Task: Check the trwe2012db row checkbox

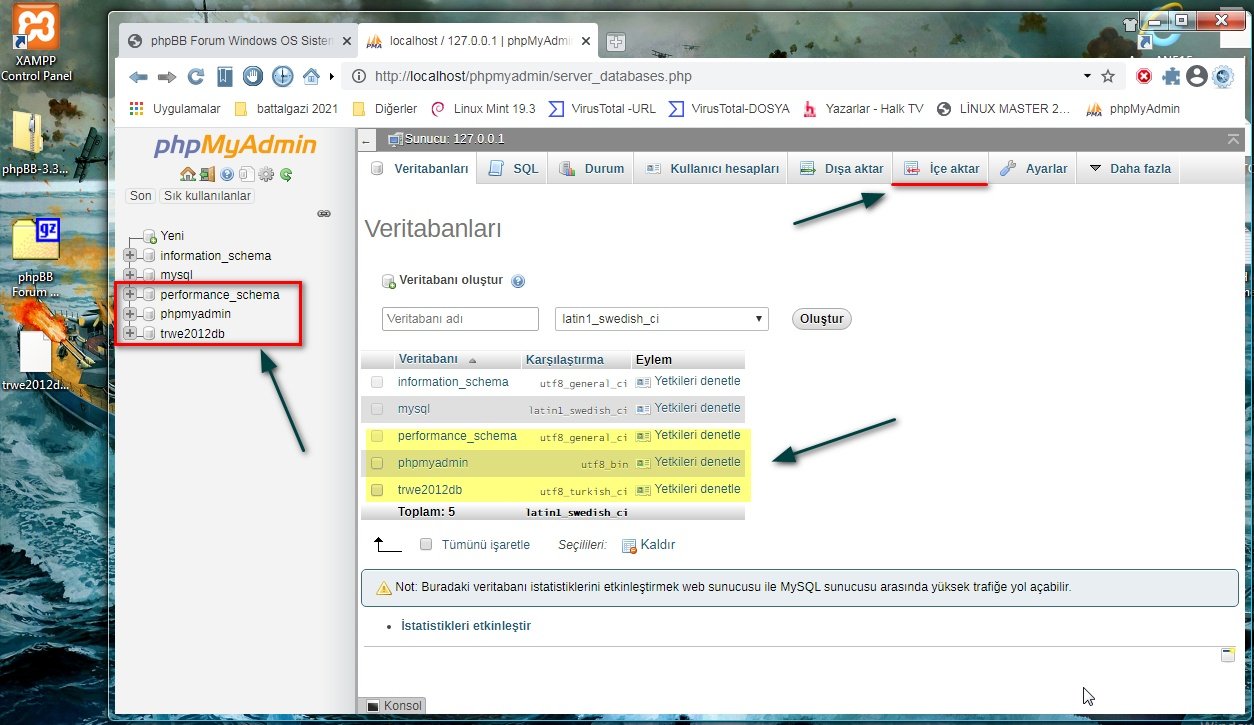Action: tap(377, 490)
